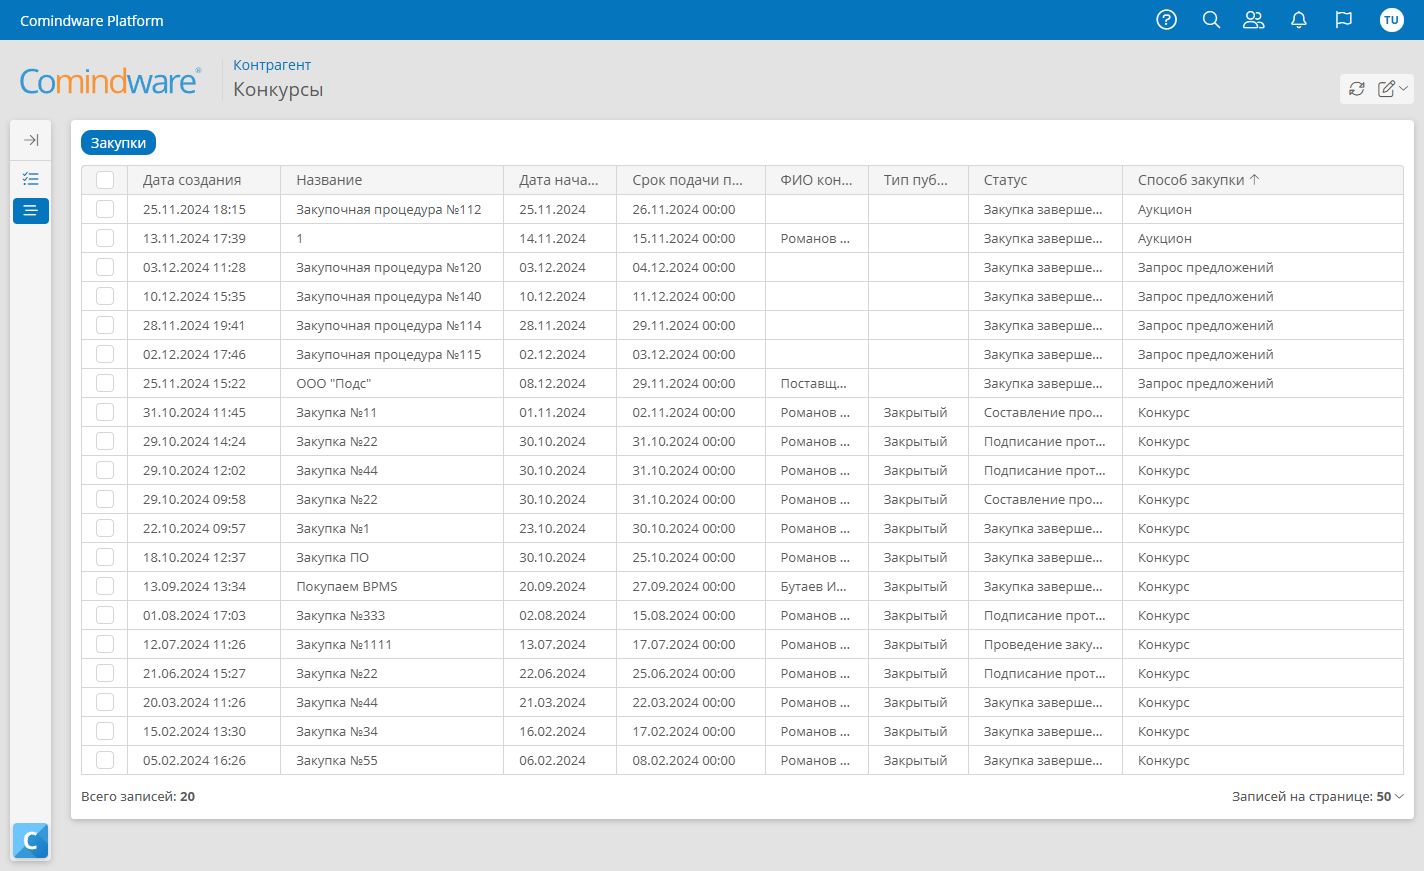Click the Конкурсы page title
Viewport: 1424px width, 871px height.
point(278,89)
